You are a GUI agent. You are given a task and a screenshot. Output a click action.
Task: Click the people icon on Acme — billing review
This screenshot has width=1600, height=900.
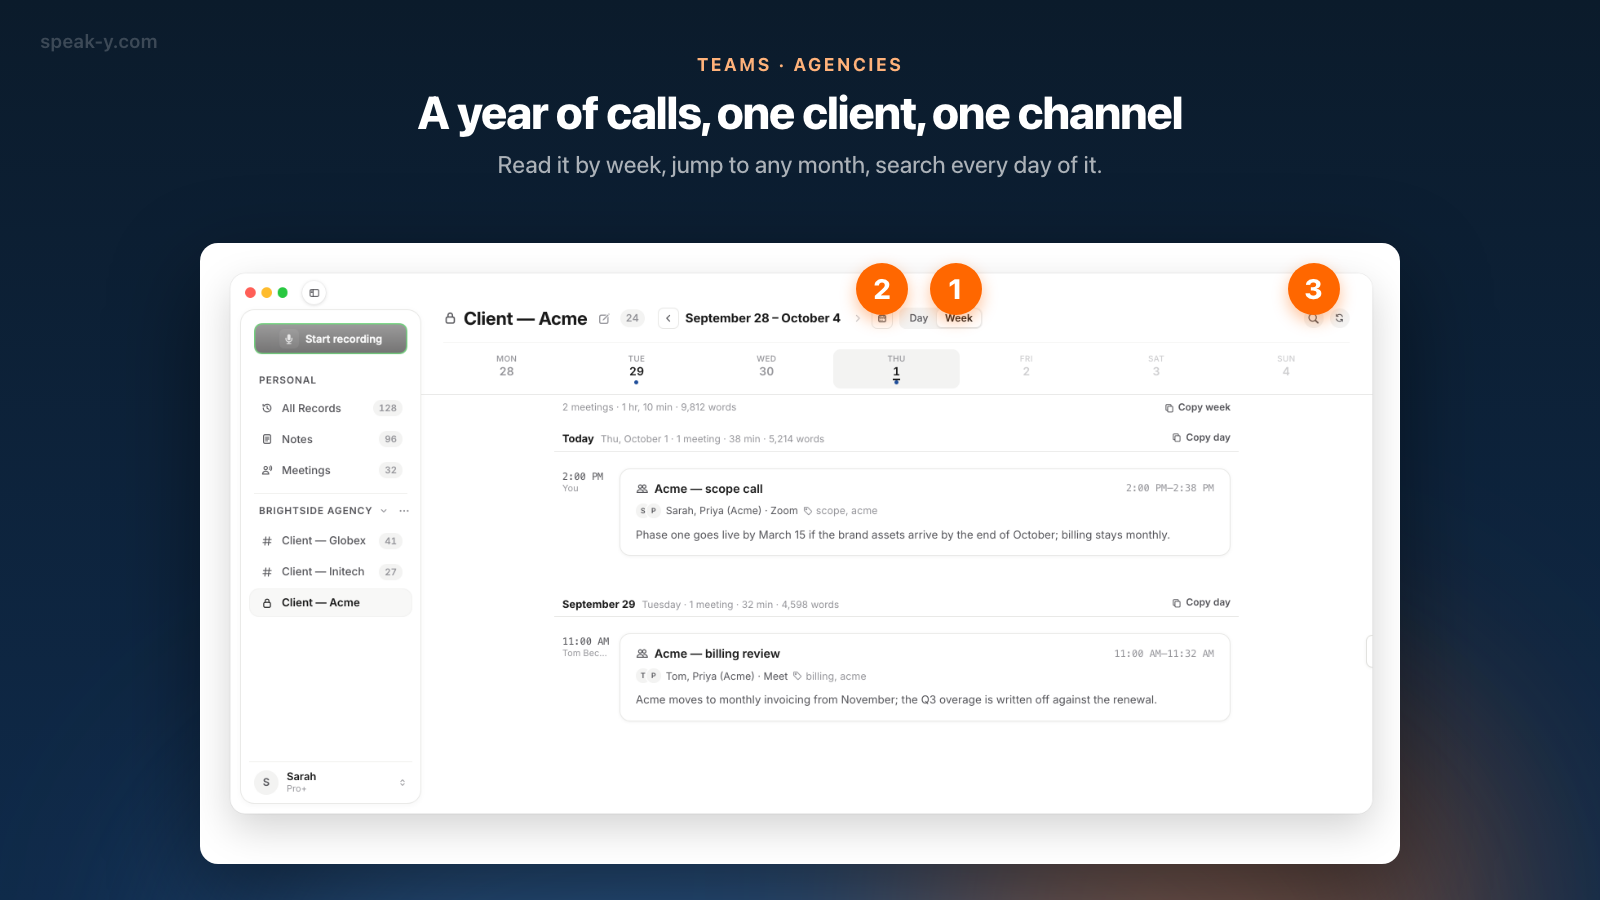642,654
